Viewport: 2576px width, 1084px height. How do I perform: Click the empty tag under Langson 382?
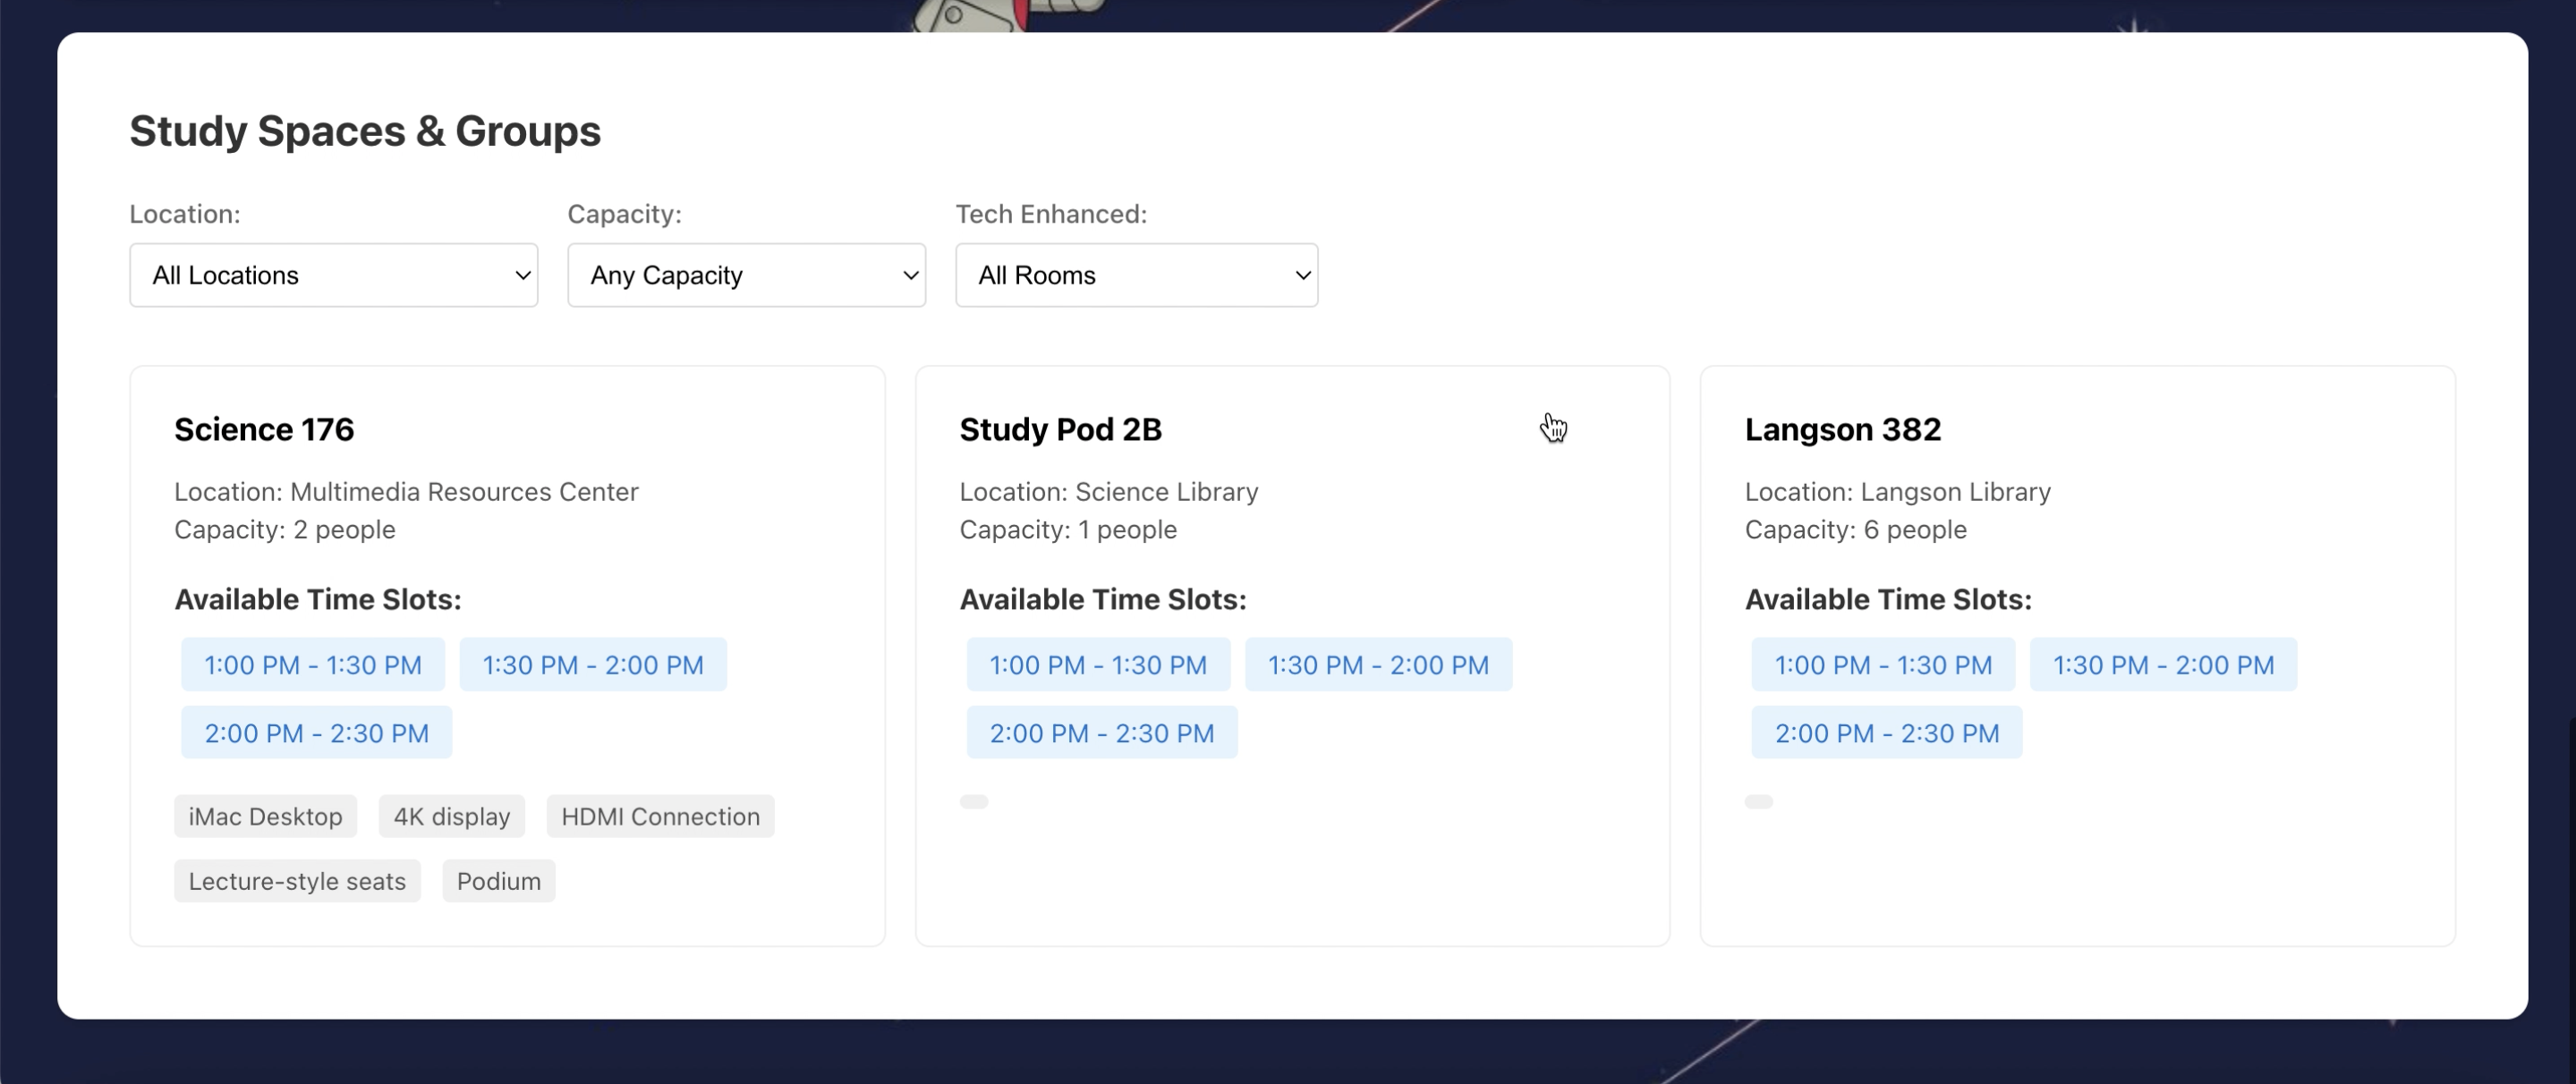pos(1758,801)
